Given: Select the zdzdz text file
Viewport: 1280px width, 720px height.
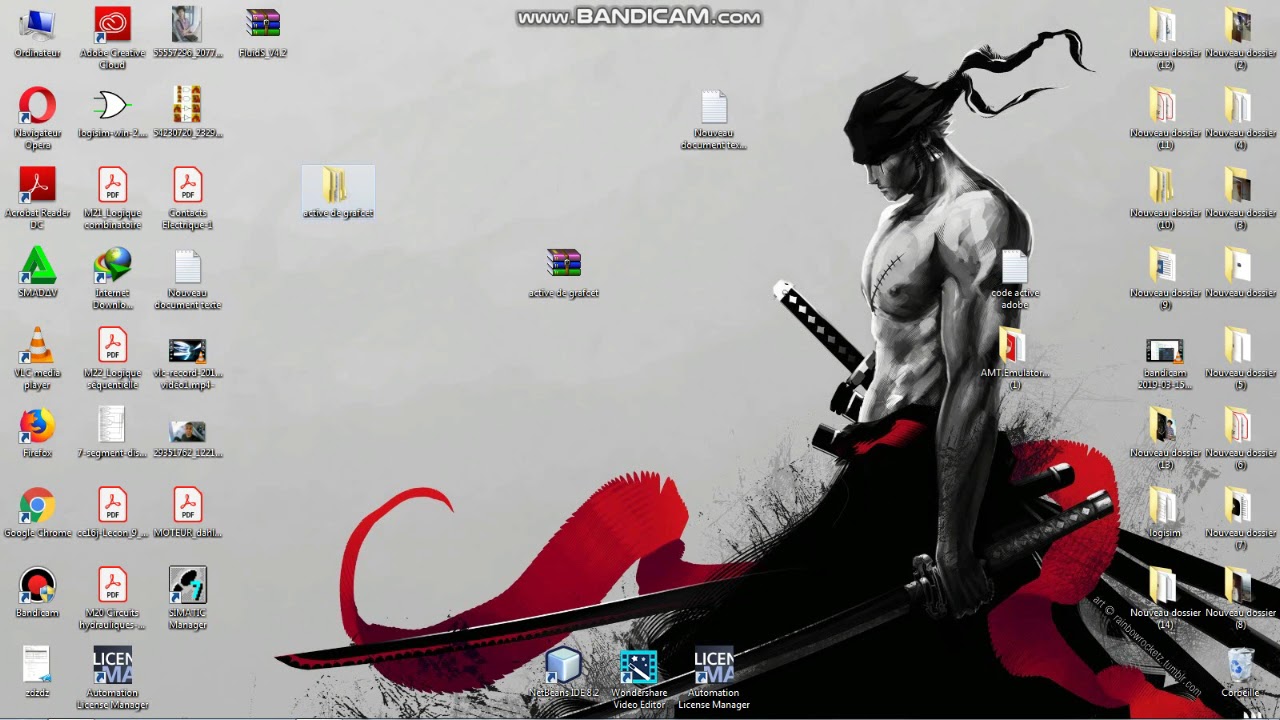Looking at the screenshot, I should click(x=37, y=672).
